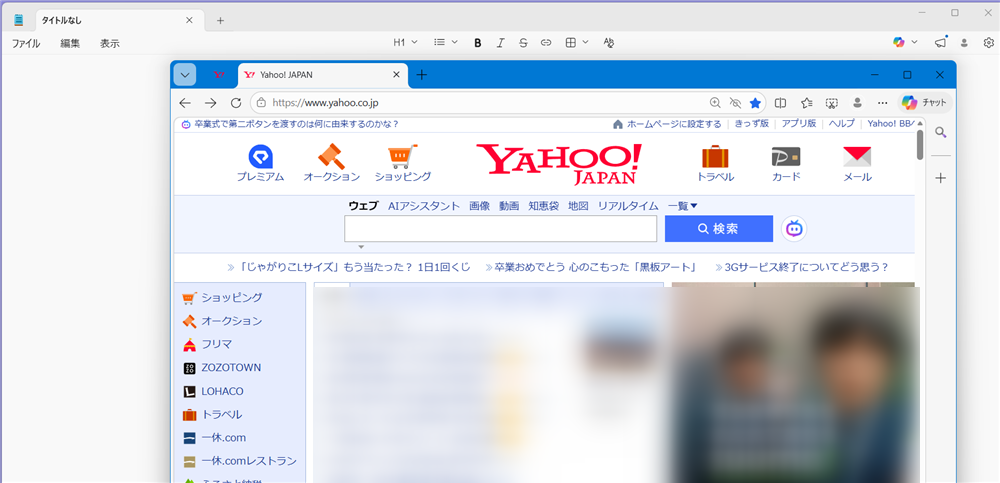Expand the 一覧 search category dropdown

682,205
